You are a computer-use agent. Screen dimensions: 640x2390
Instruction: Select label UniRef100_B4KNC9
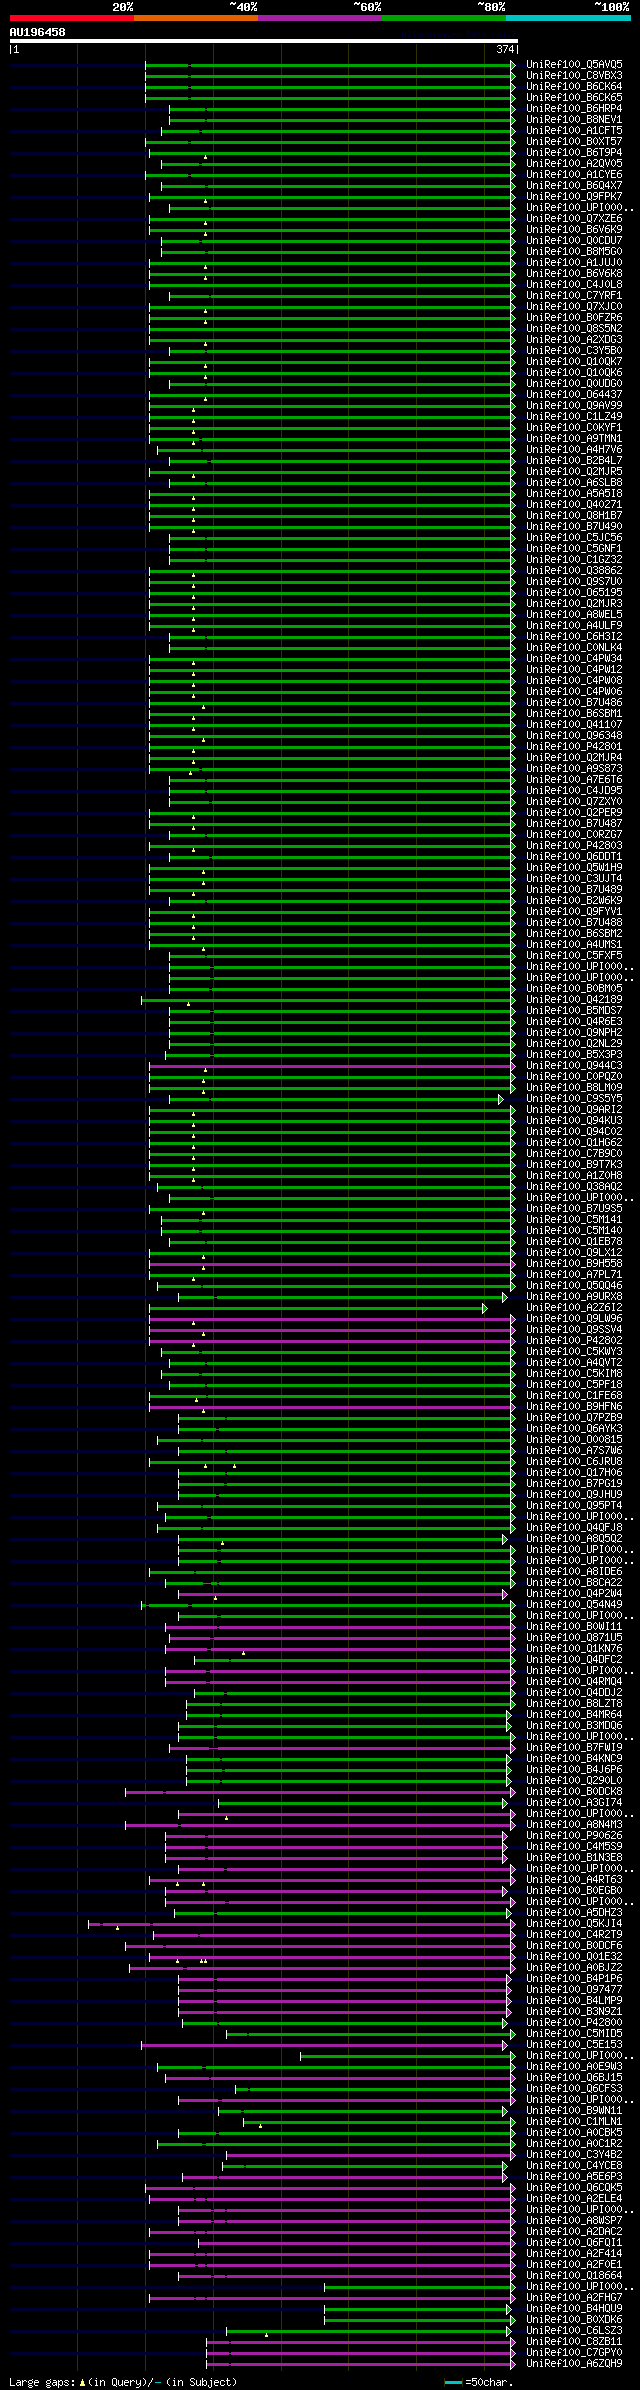coord(574,1758)
